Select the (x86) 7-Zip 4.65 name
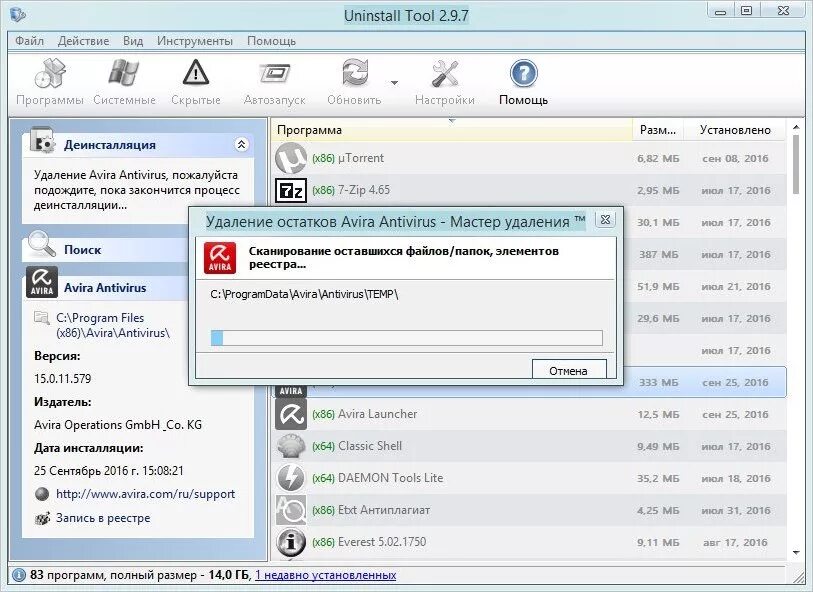Viewport: 813px width, 592px height. tap(351, 190)
